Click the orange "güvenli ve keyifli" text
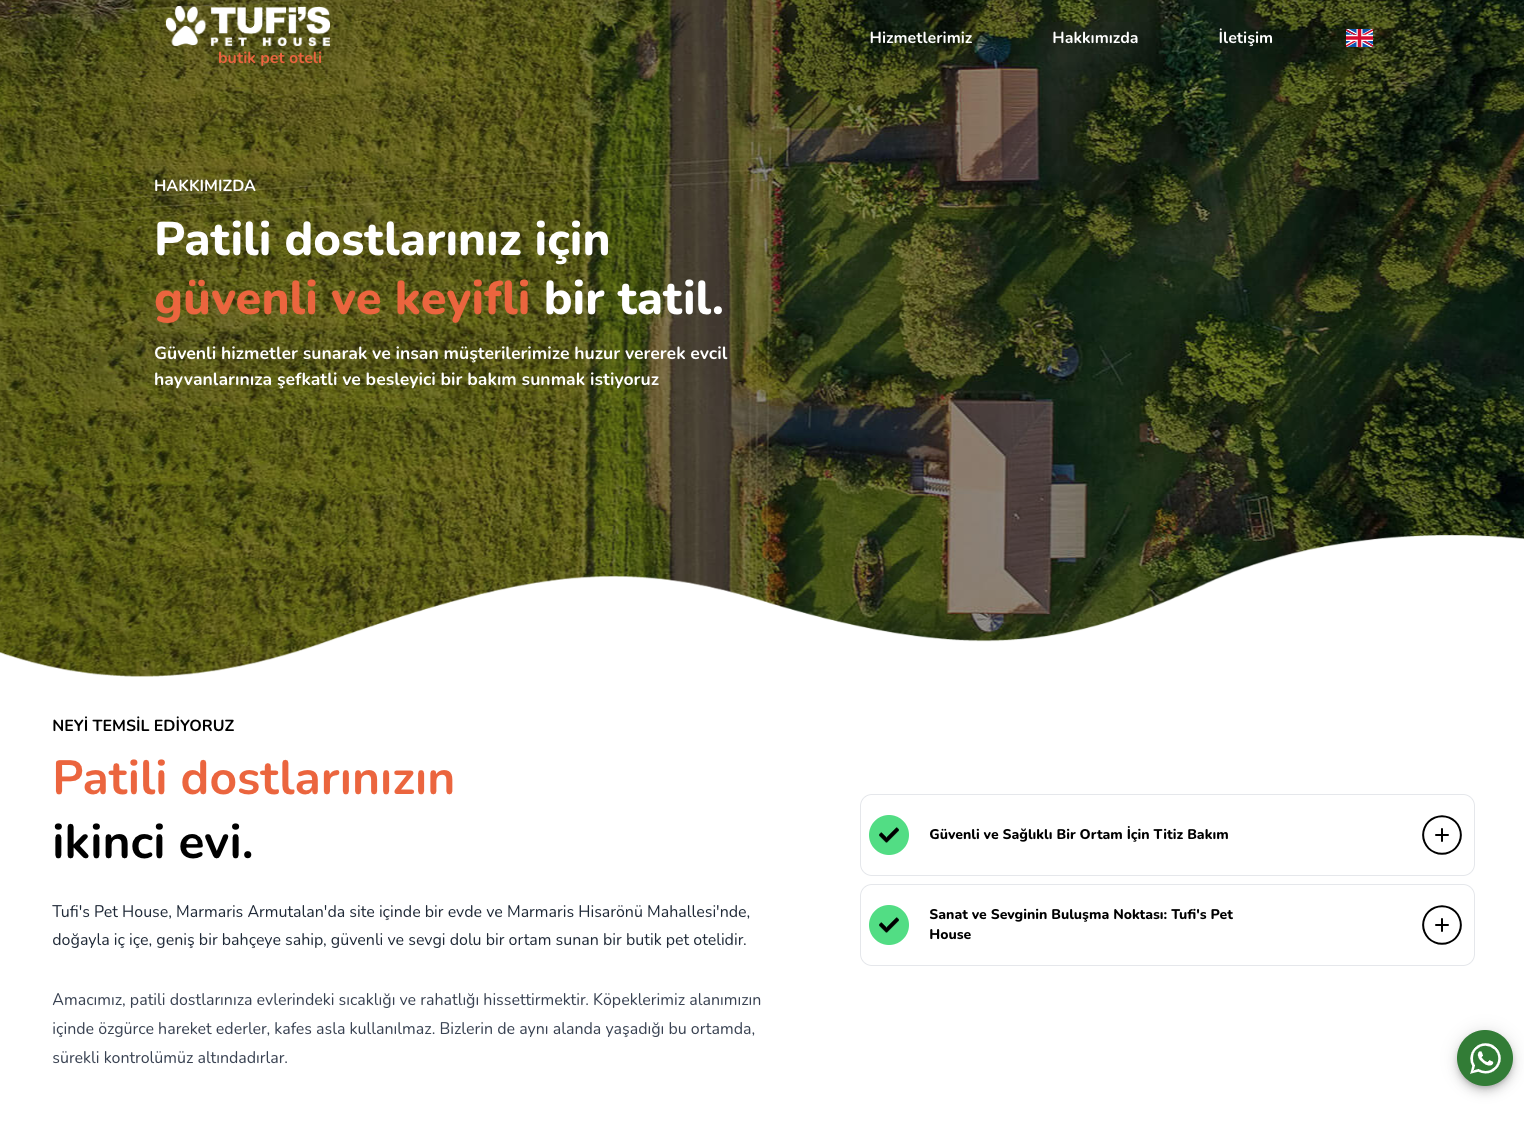 tap(342, 299)
